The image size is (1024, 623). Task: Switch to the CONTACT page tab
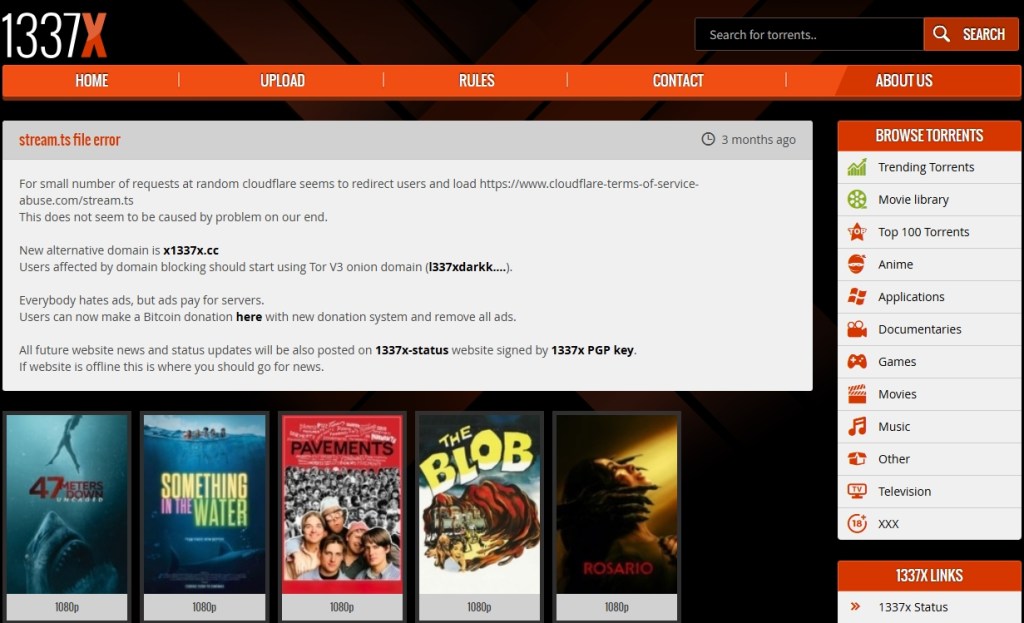pos(677,80)
